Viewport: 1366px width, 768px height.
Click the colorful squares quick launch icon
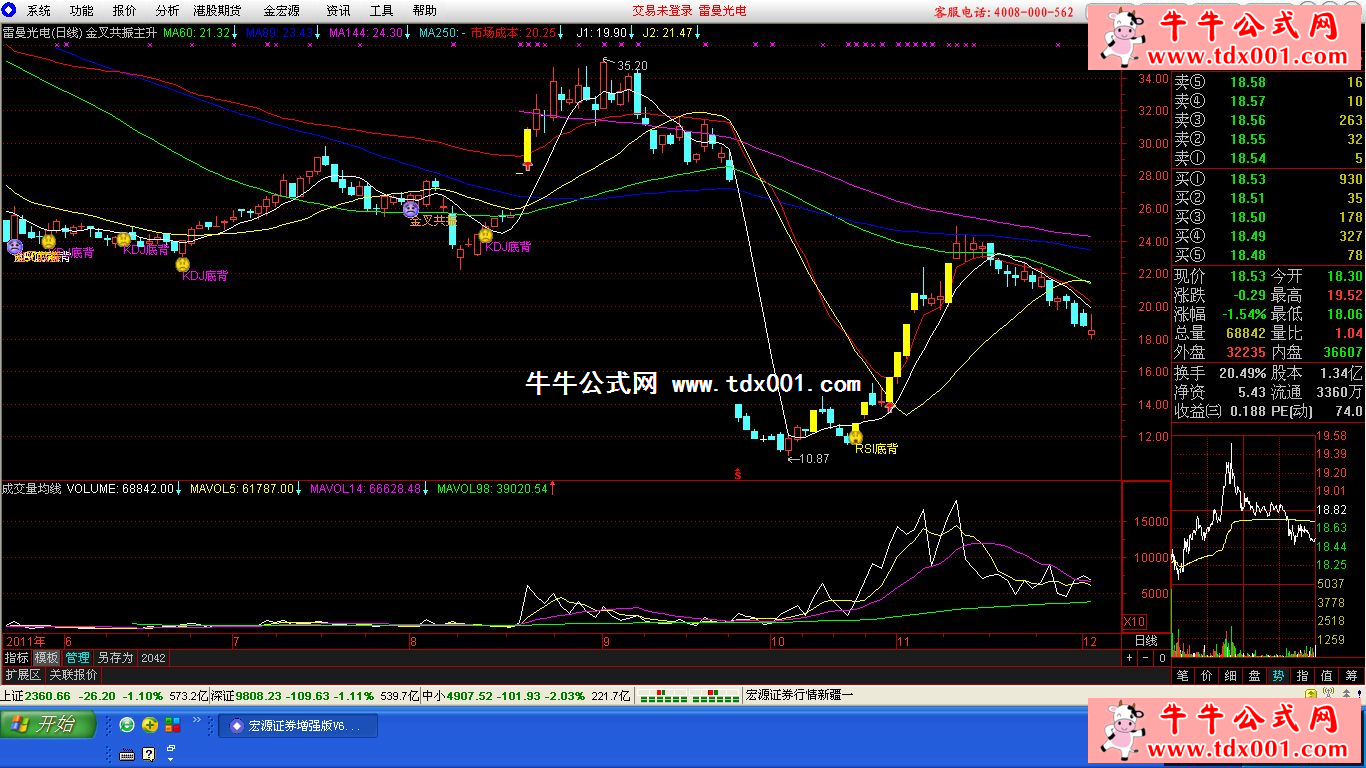[172, 725]
